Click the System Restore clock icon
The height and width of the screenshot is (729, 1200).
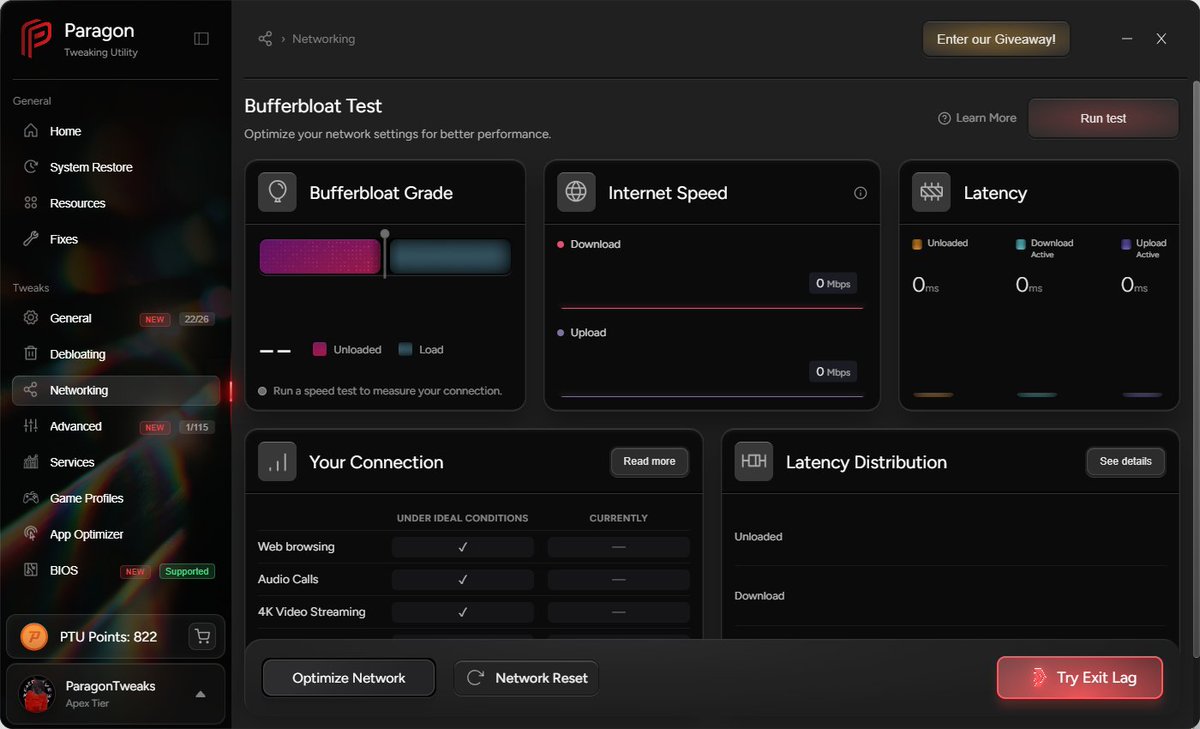coord(31,167)
